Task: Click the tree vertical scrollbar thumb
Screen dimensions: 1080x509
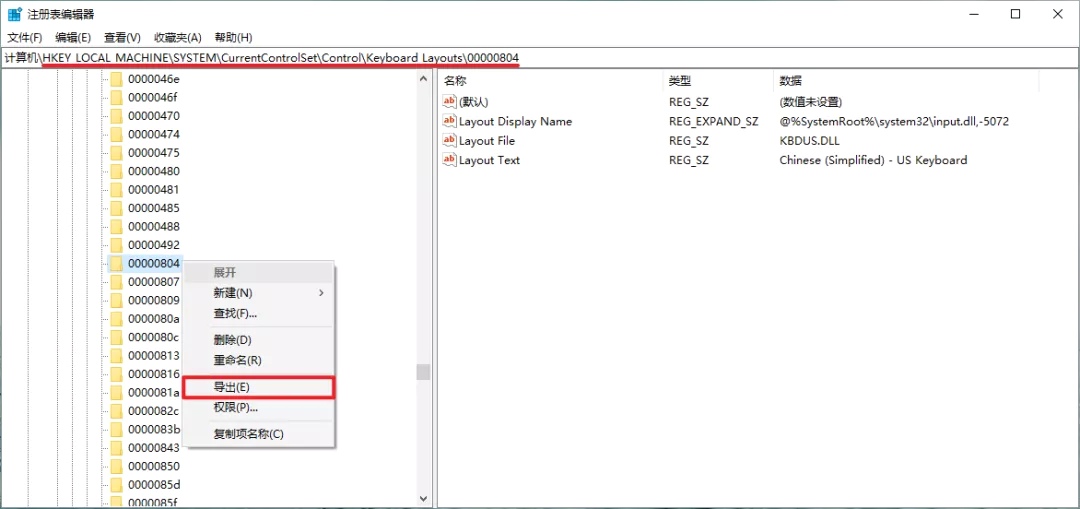Action: click(423, 372)
